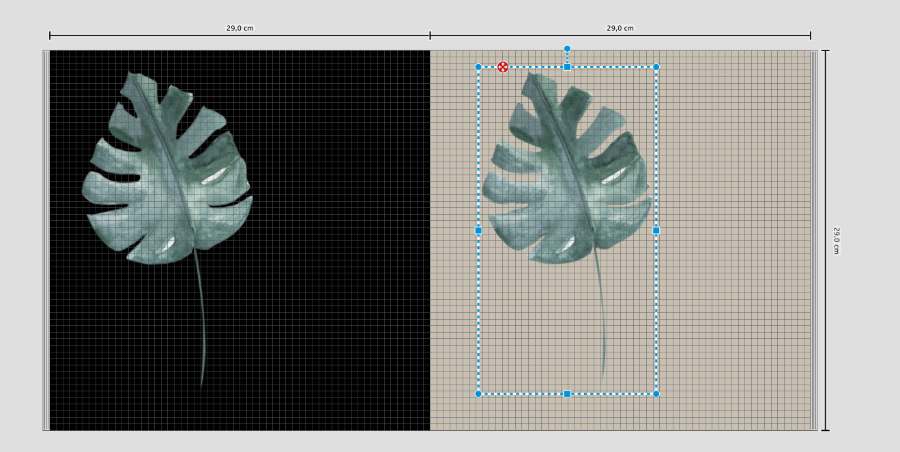
Task: Click the top-center square resize handle
Action: click(567, 67)
